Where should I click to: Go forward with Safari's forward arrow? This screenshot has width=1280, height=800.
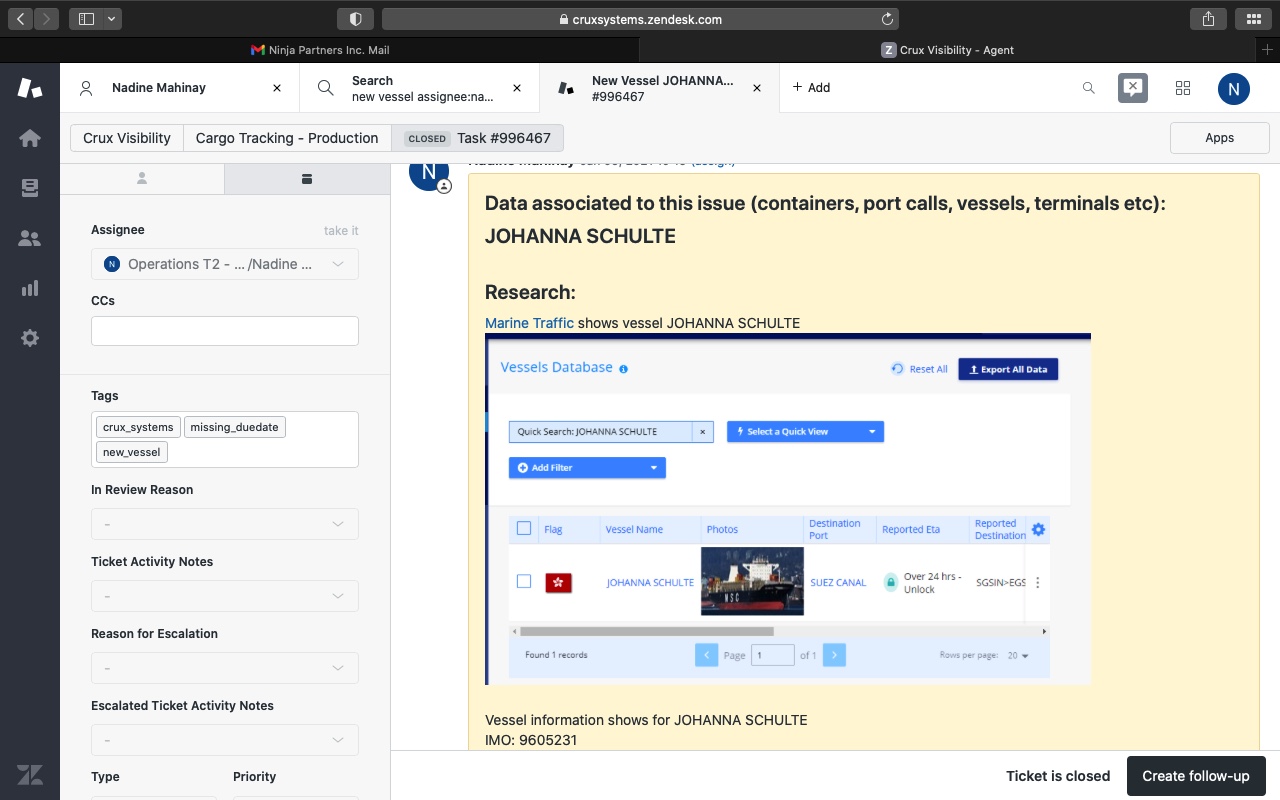point(47,19)
